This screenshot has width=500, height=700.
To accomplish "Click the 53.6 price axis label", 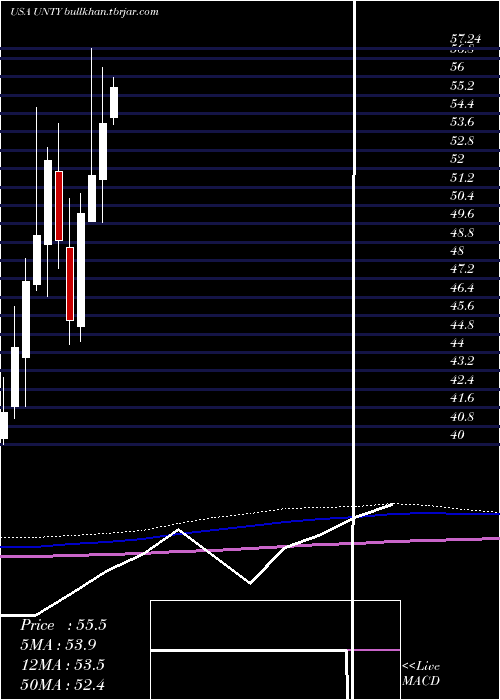I will [x=462, y=122].
